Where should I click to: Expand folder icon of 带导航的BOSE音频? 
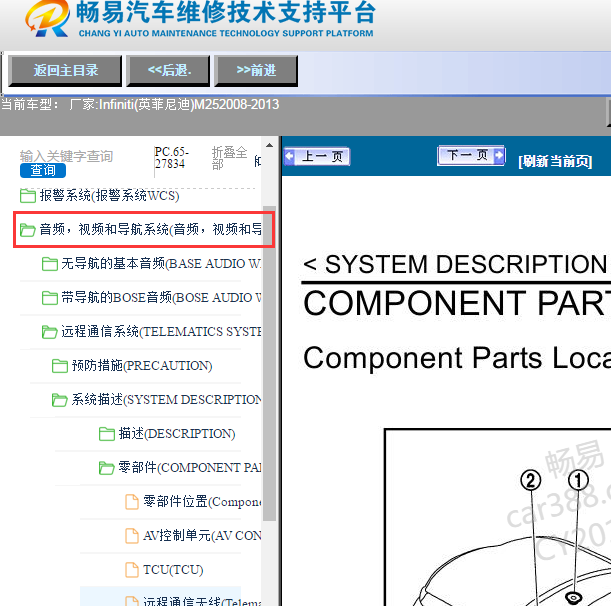tap(49, 298)
